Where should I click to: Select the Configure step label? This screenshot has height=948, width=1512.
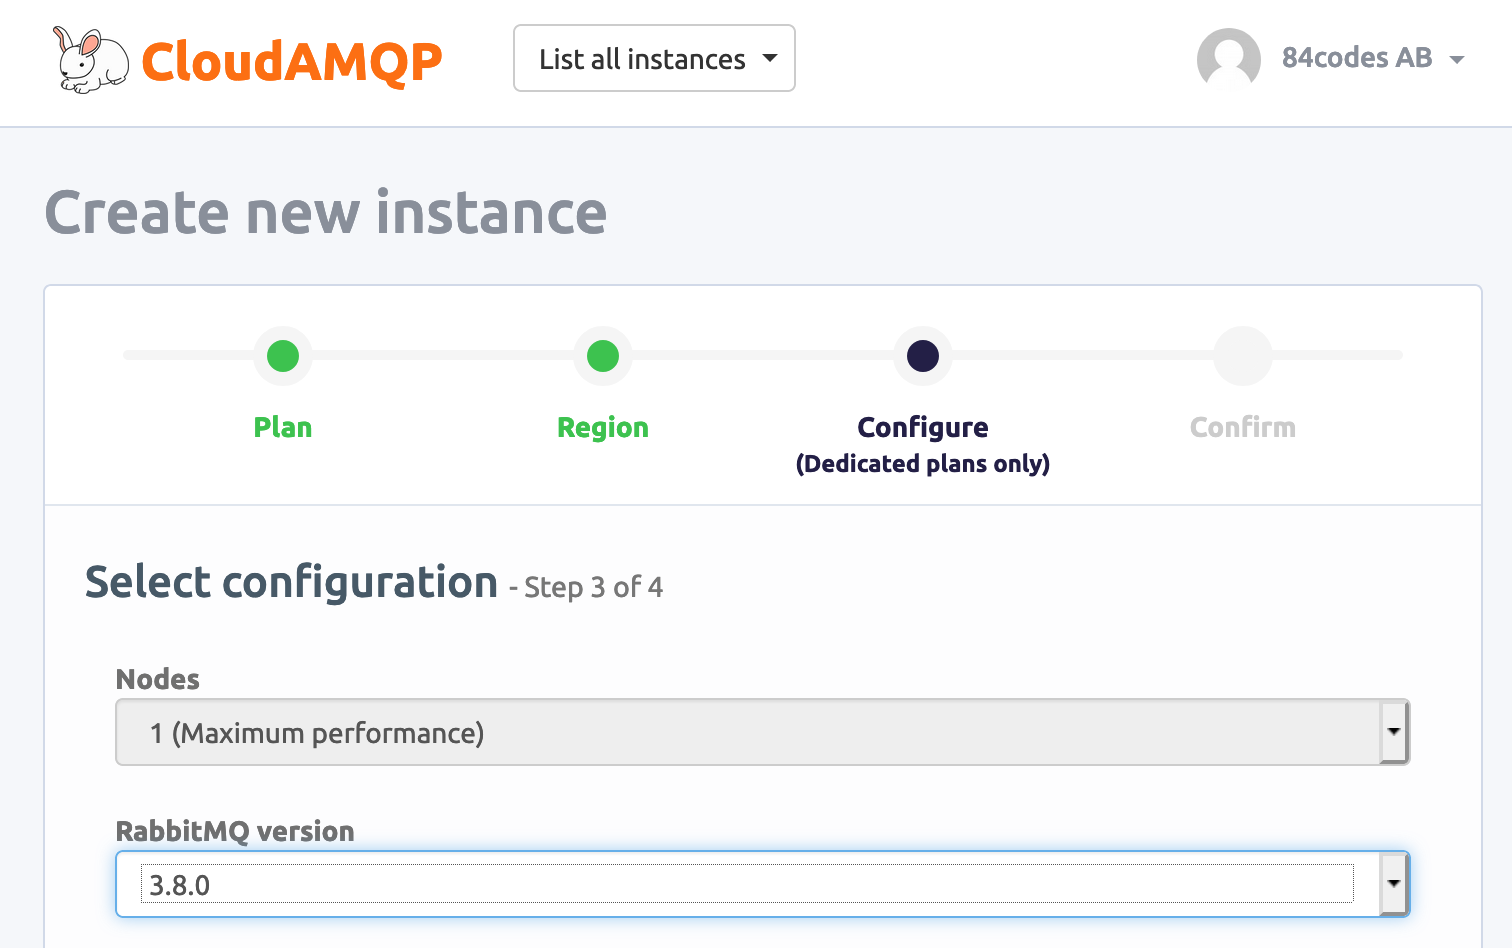[923, 427]
